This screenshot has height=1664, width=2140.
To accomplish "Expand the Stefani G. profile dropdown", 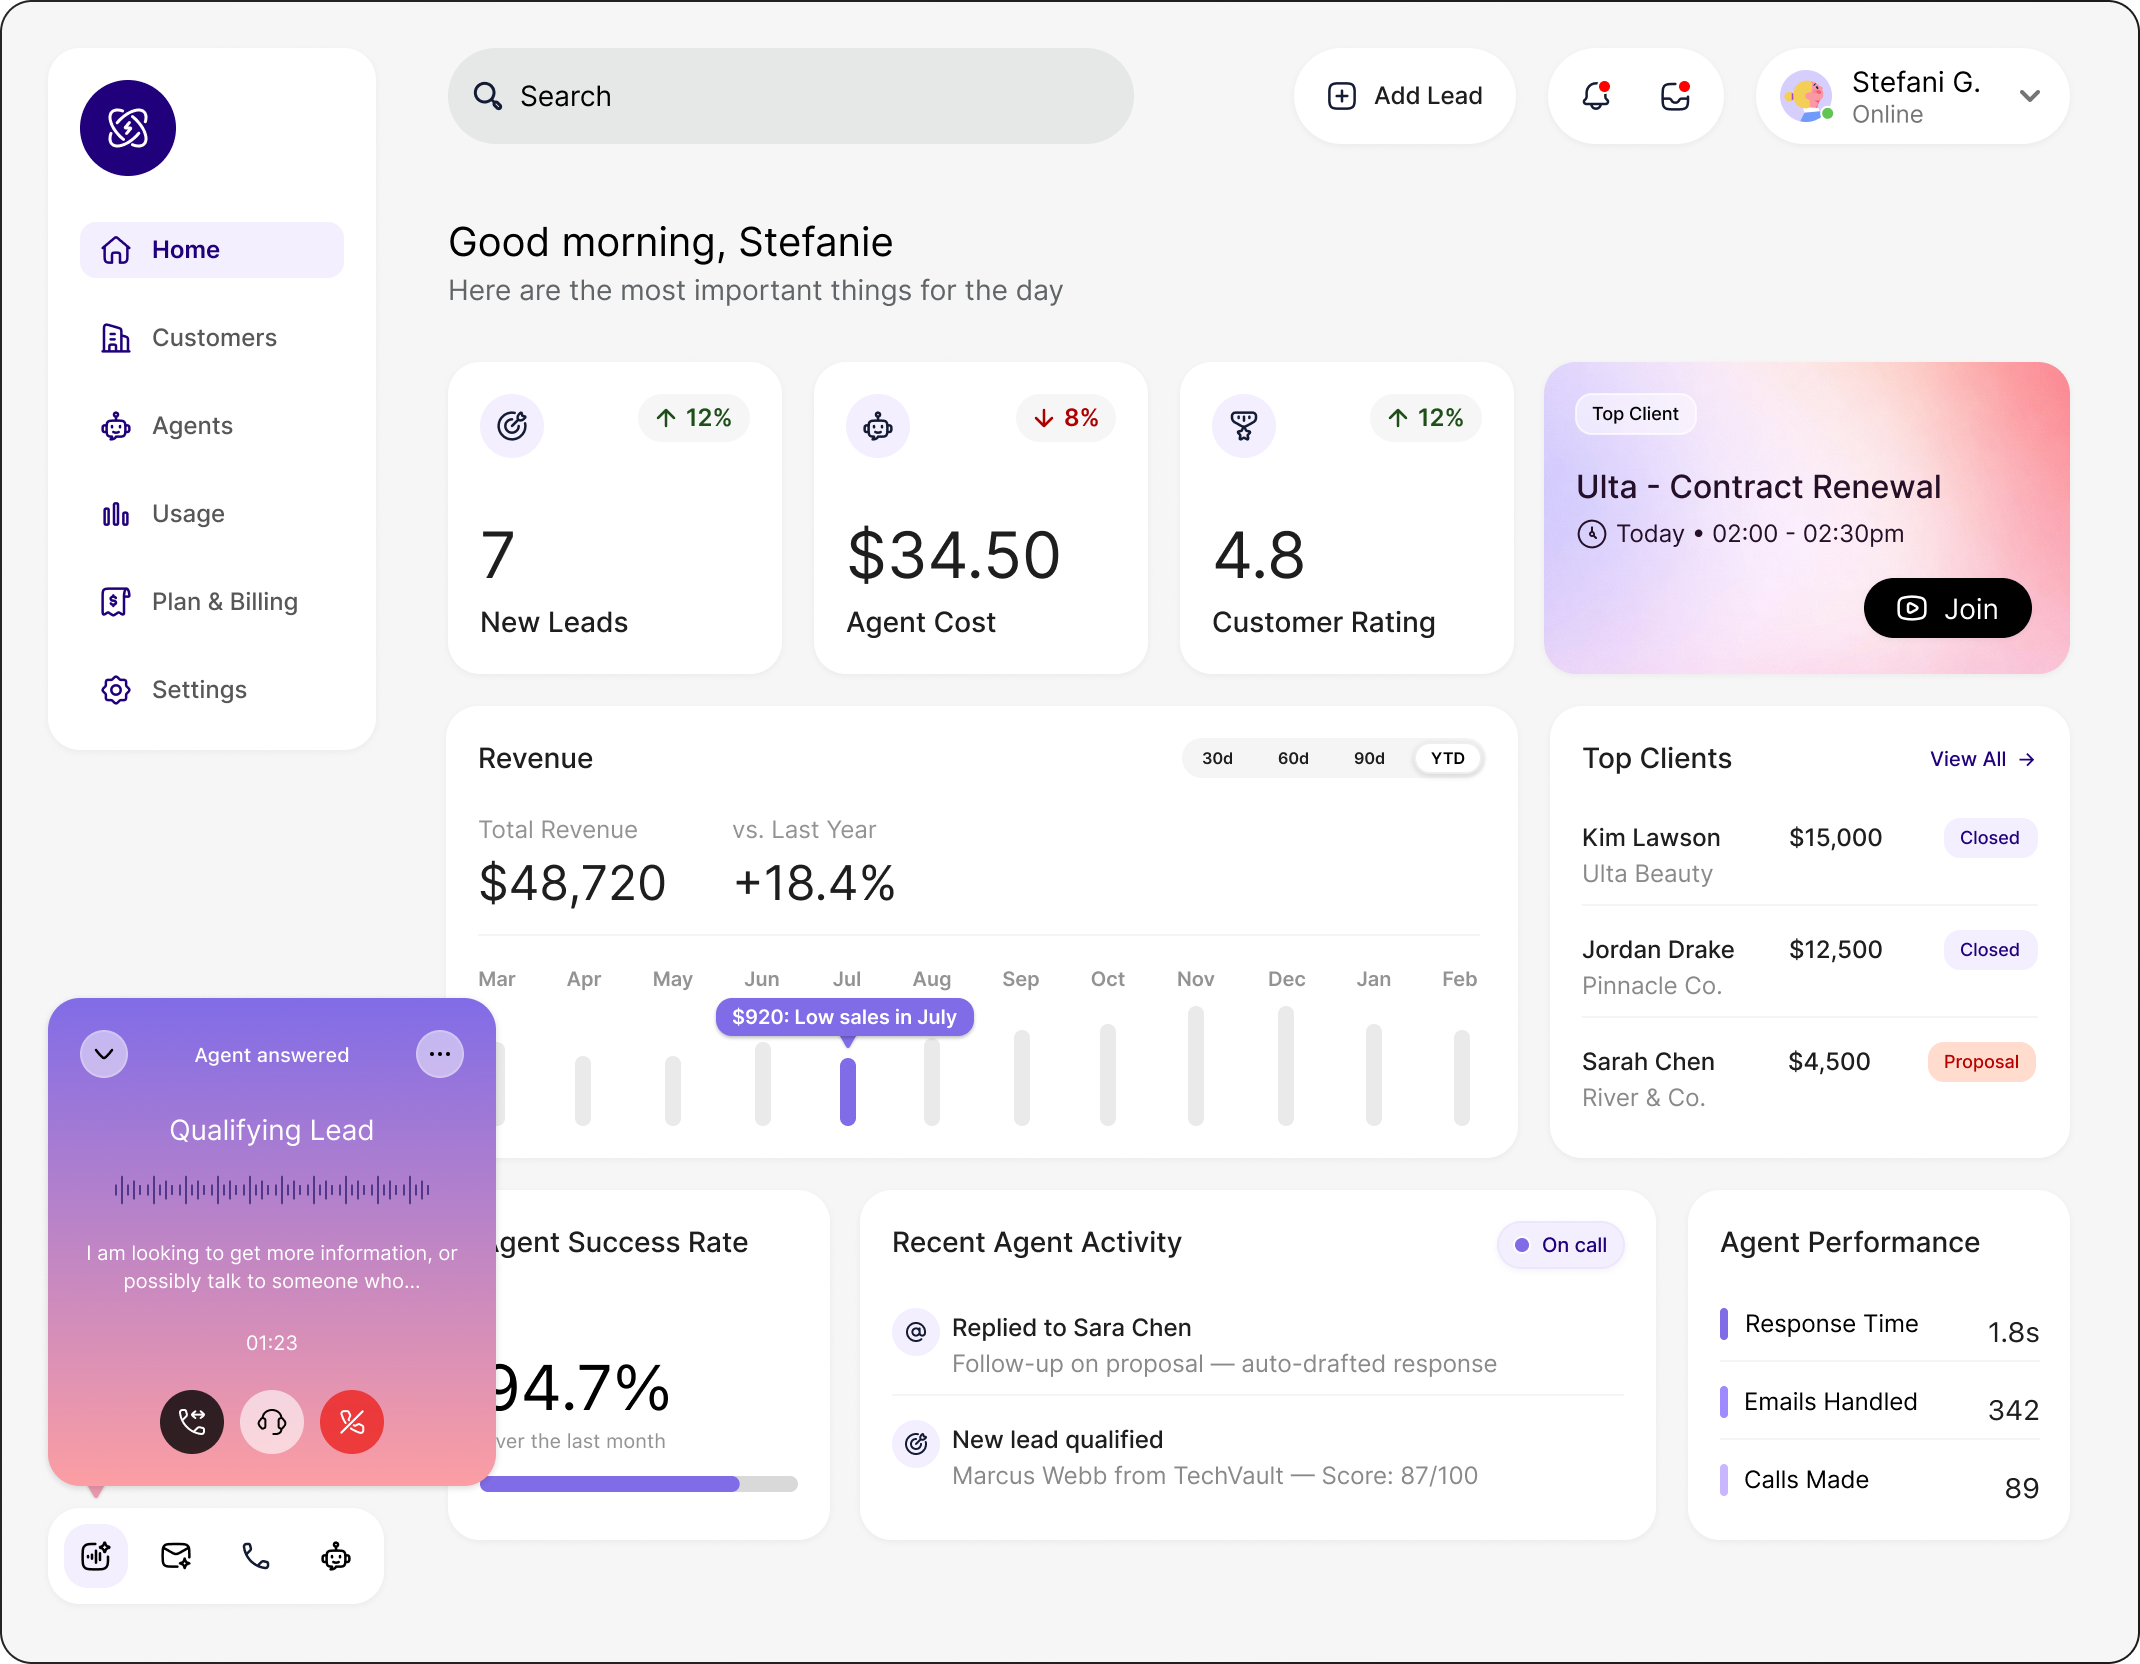I will pyautogui.click(x=2030, y=96).
